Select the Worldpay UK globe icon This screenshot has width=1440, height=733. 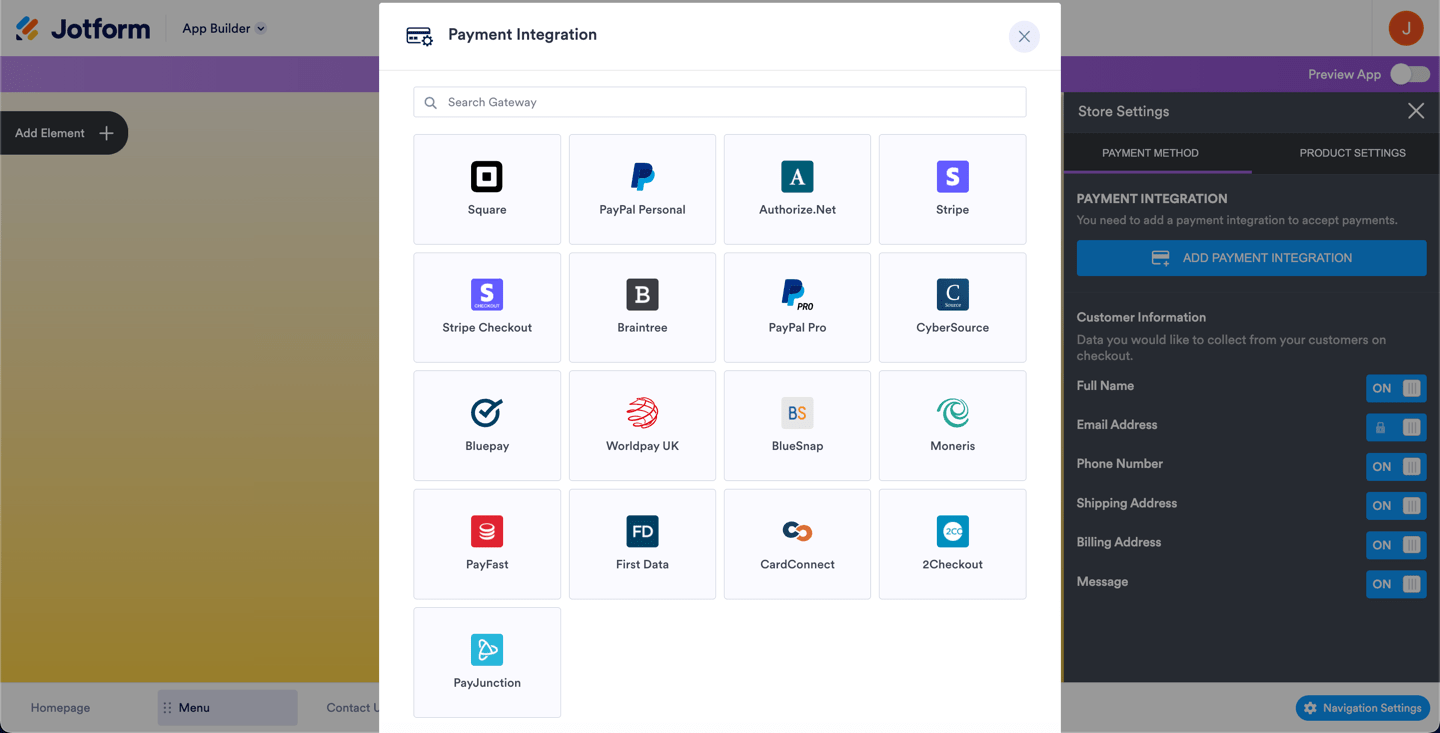(x=642, y=413)
